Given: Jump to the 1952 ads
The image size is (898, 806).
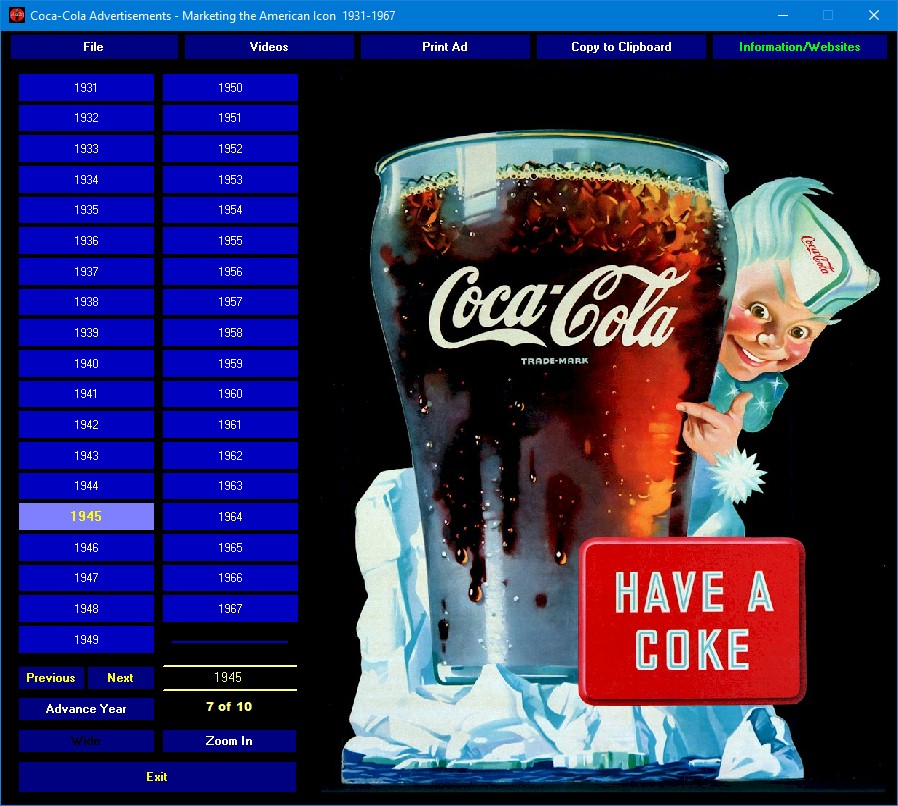Looking at the screenshot, I should tap(230, 149).
